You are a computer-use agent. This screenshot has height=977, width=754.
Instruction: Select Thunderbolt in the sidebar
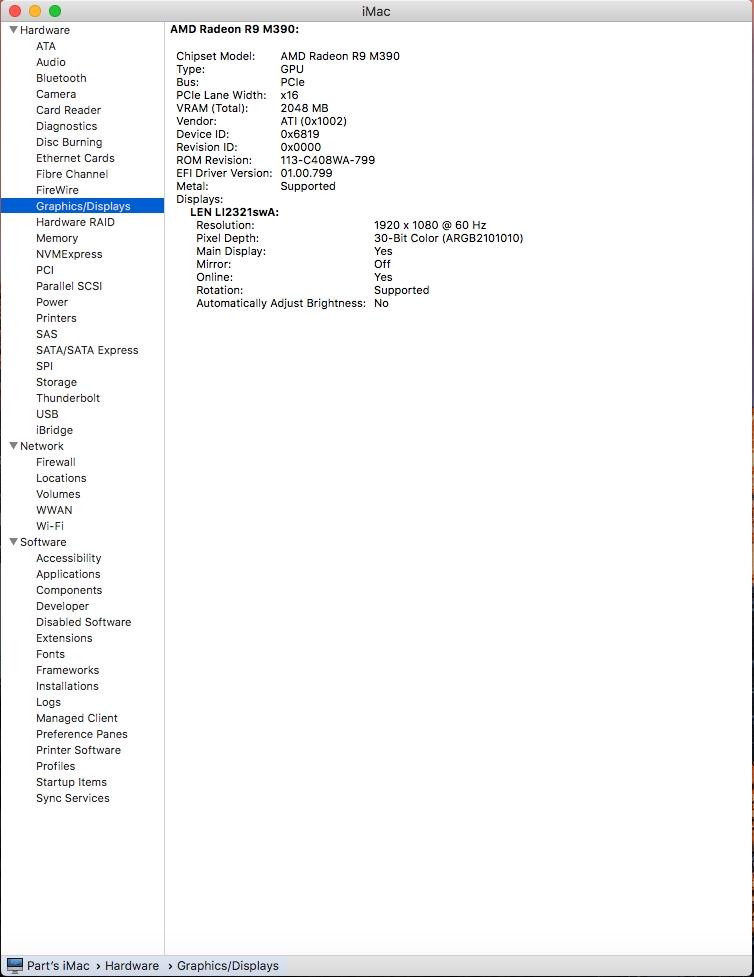point(68,398)
